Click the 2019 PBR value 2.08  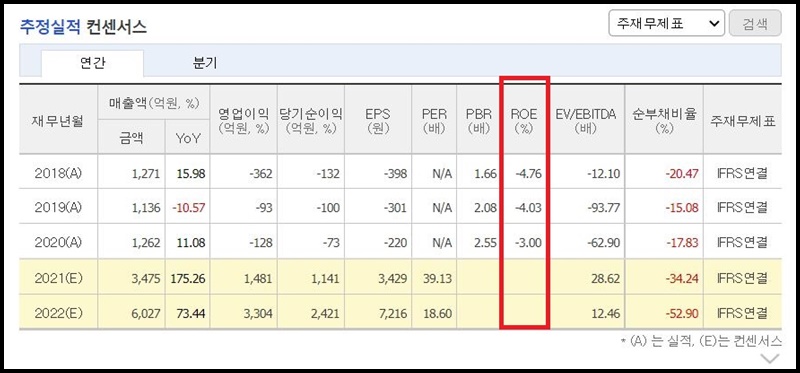pyautogui.click(x=486, y=208)
